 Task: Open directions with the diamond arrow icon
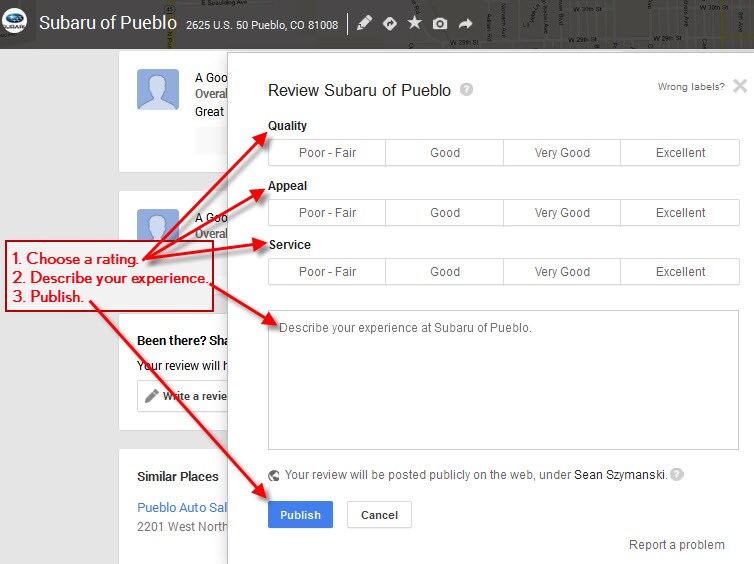[x=390, y=23]
